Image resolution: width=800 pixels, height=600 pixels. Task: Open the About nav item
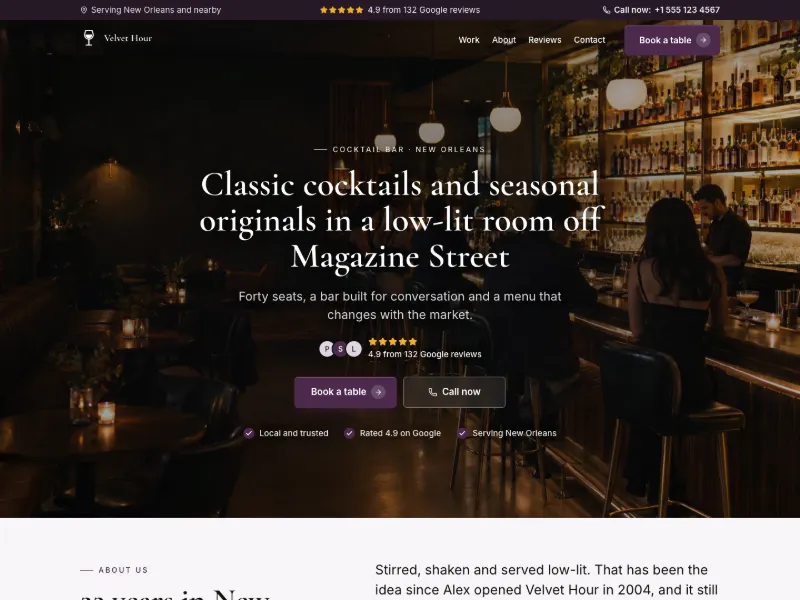[x=504, y=40]
